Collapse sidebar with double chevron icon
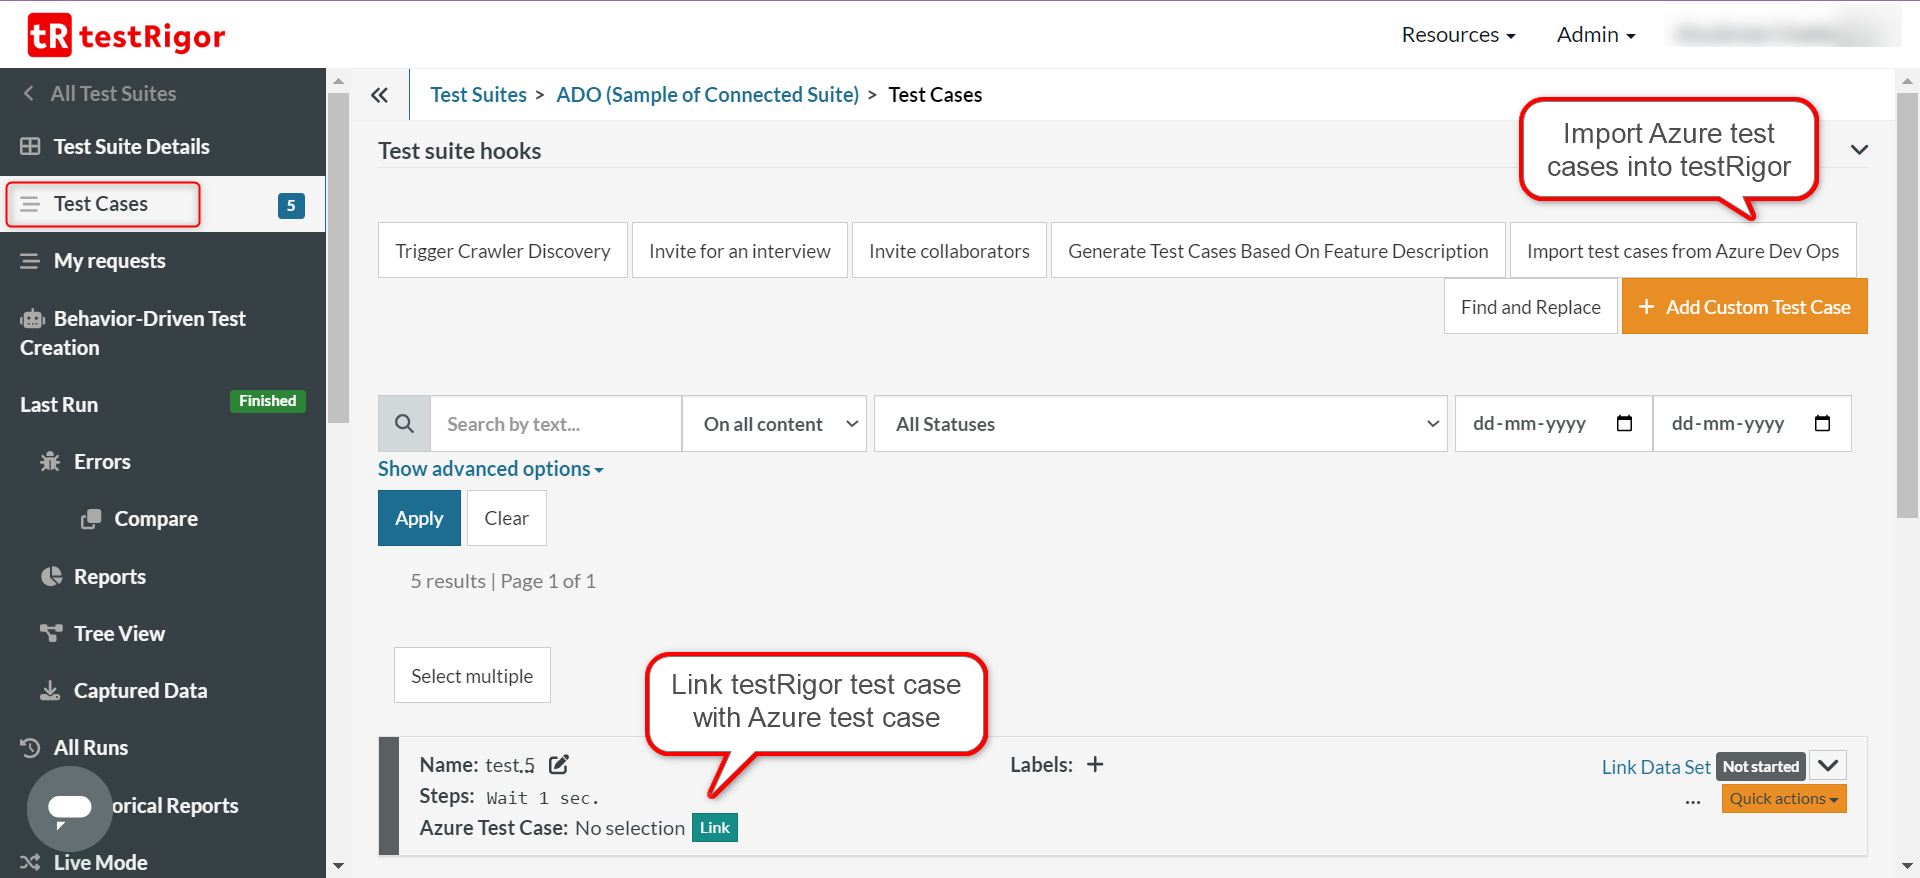 pos(379,95)
